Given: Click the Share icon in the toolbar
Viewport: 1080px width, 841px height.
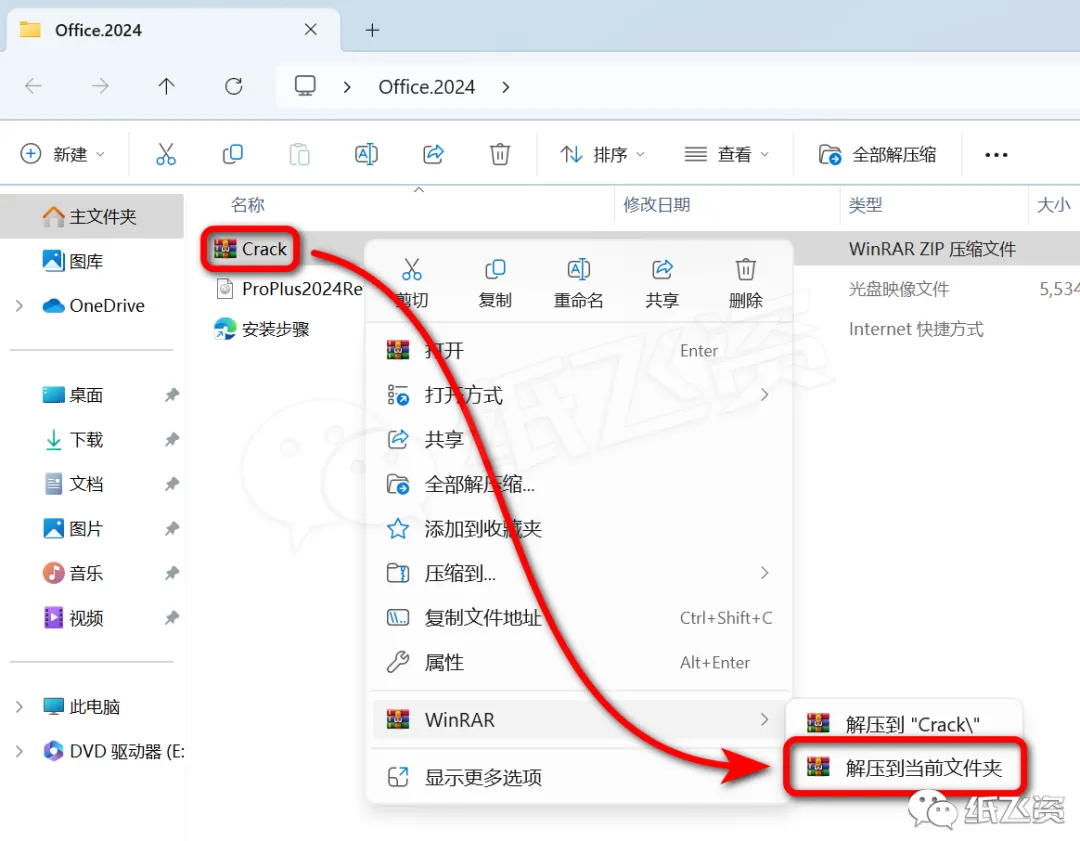Looking at the screenshot, I should (433, 154).
